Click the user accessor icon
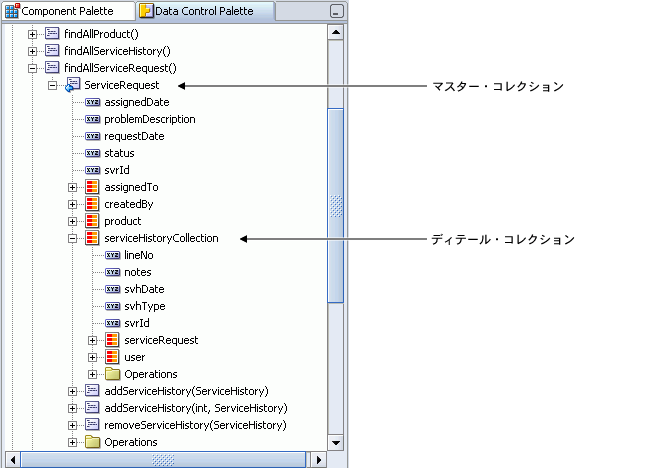This screenshot has width=648, height=468. click(112, 357)
